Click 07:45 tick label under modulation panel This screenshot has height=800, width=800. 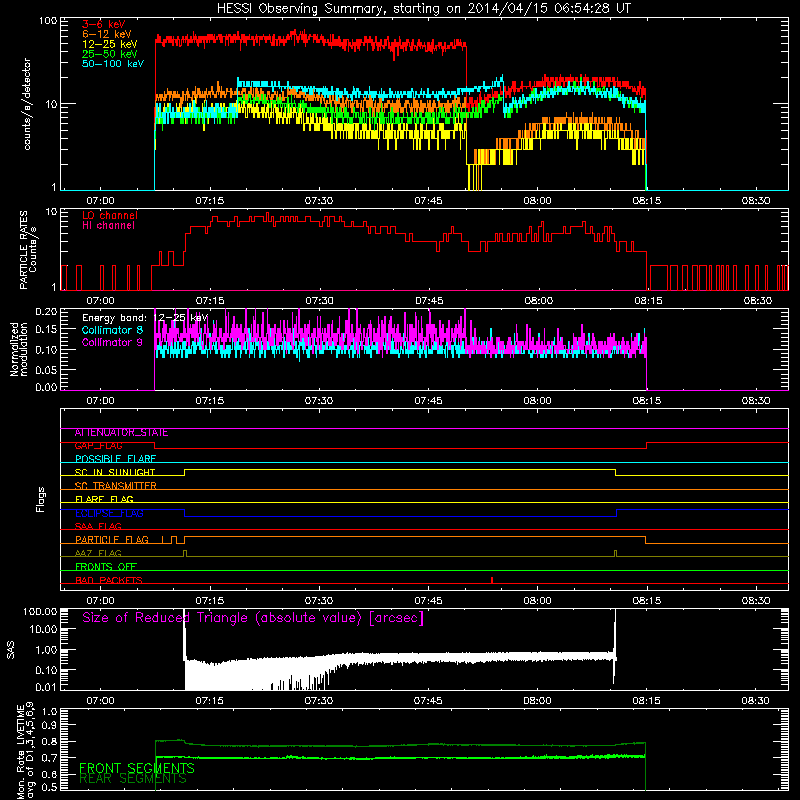point(428,401)
